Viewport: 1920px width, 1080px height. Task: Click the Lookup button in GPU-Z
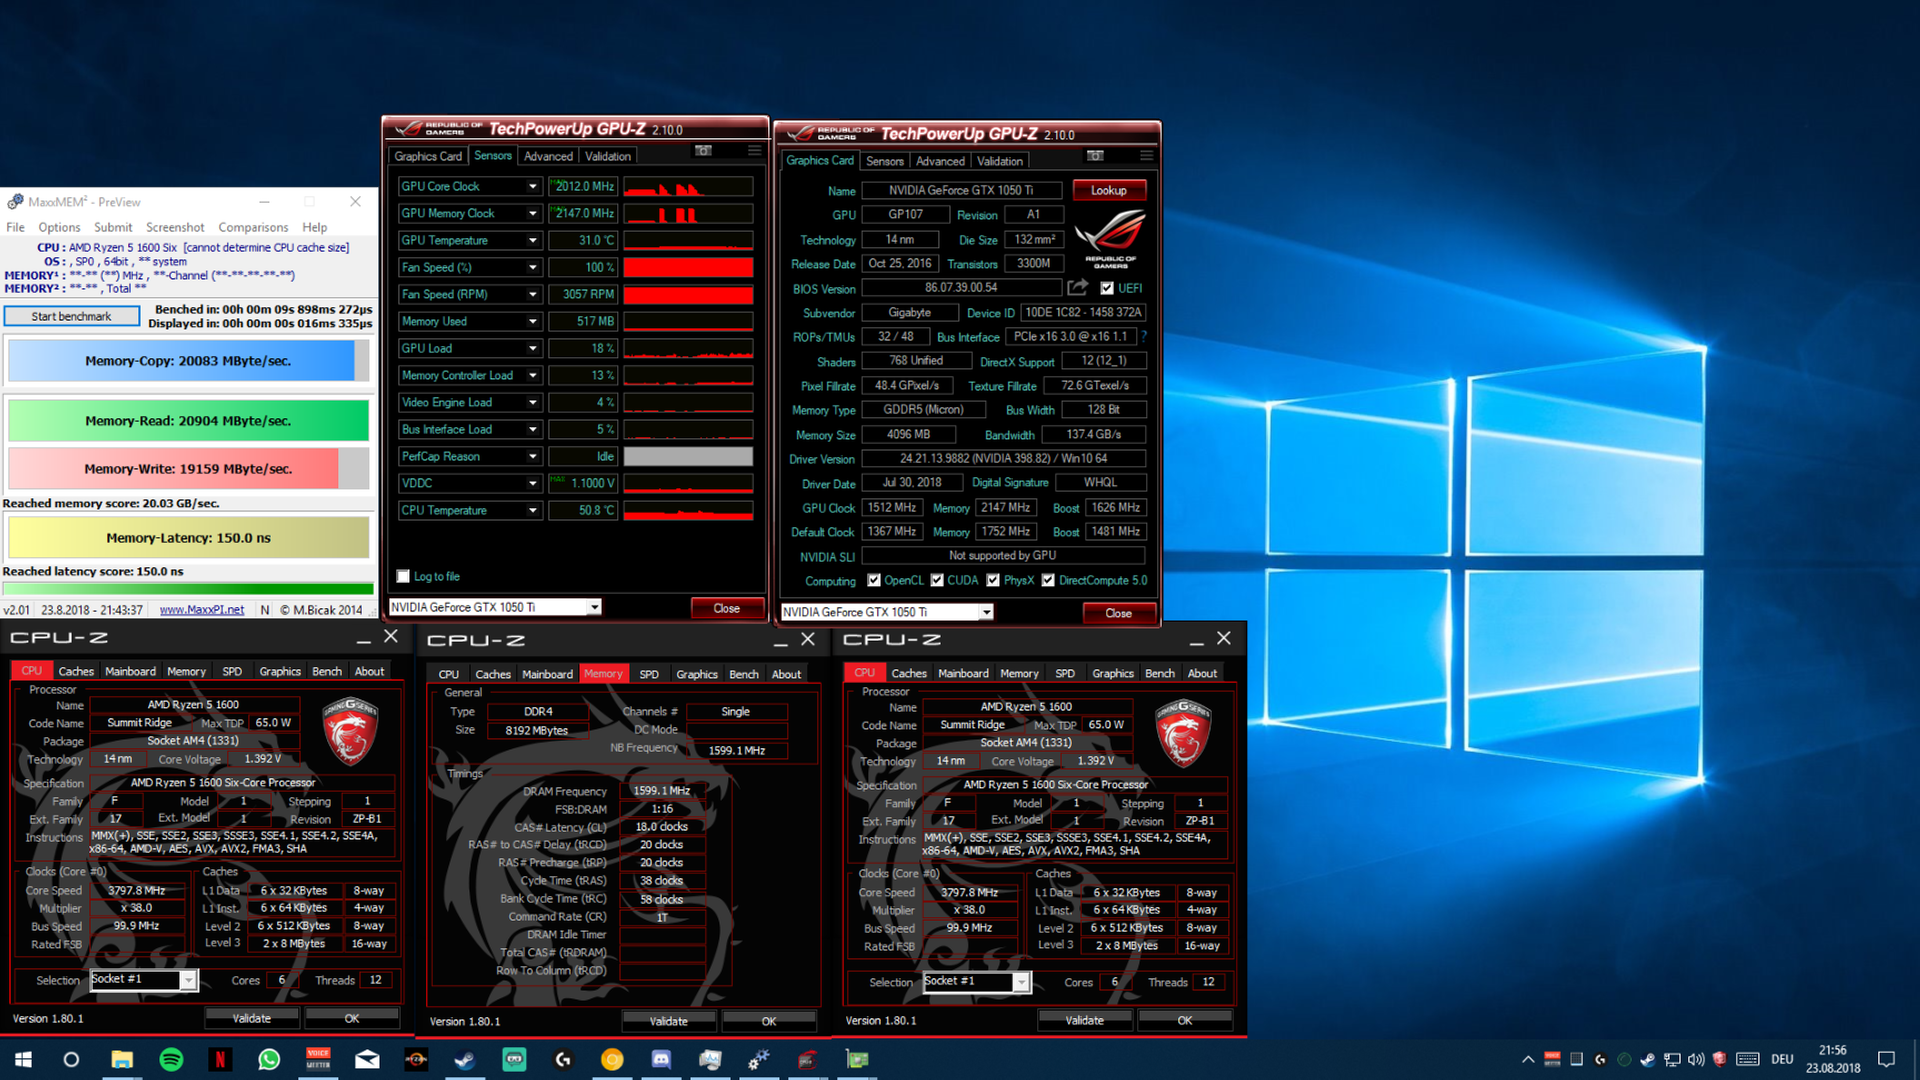[x=1108, y=190]
